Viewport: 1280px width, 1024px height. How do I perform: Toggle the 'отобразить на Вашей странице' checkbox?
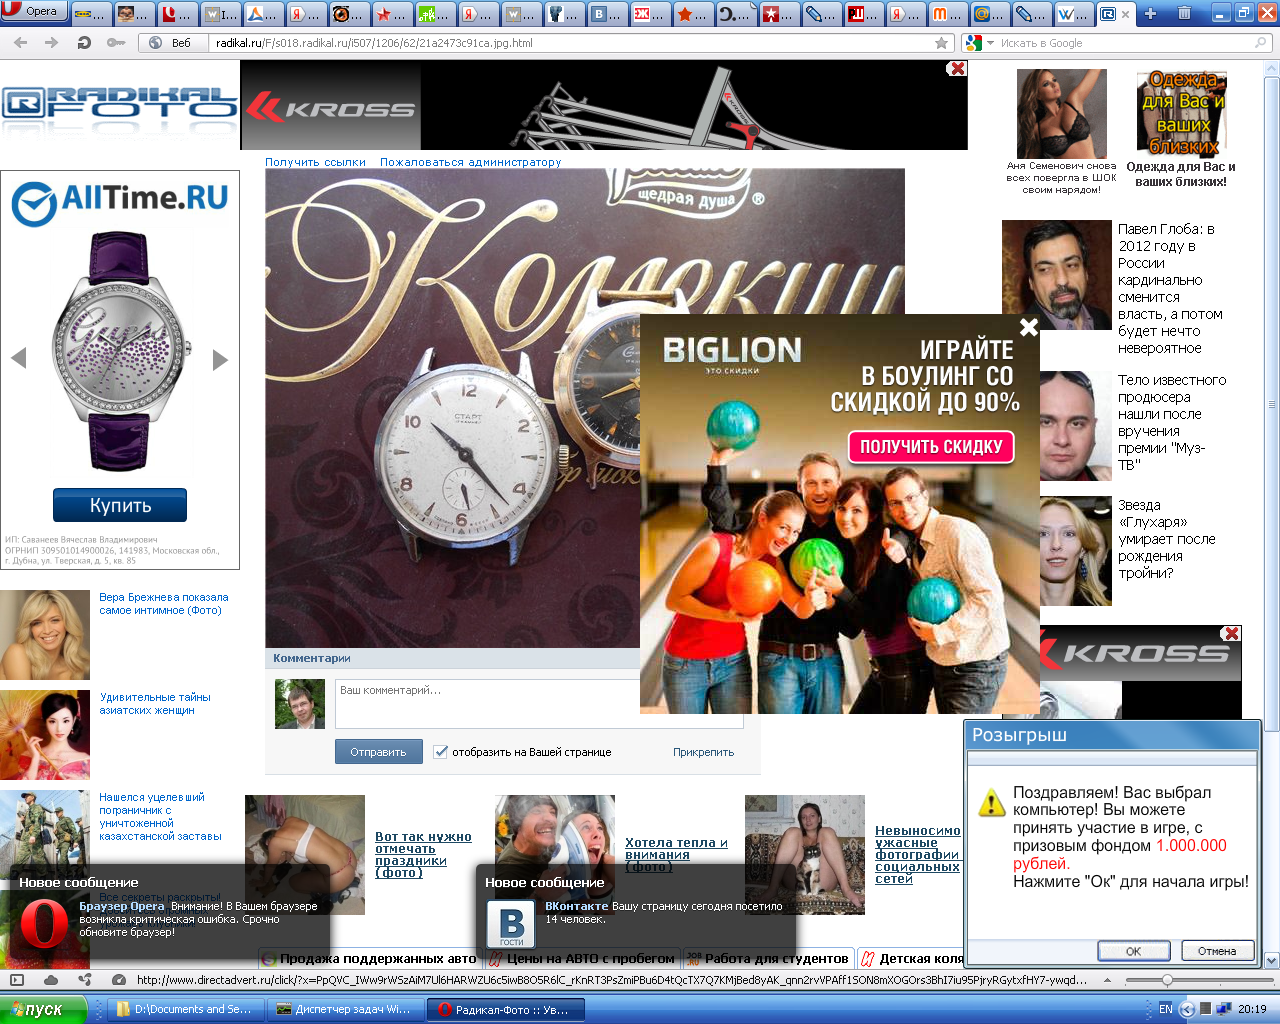click(x=440, y=752)
